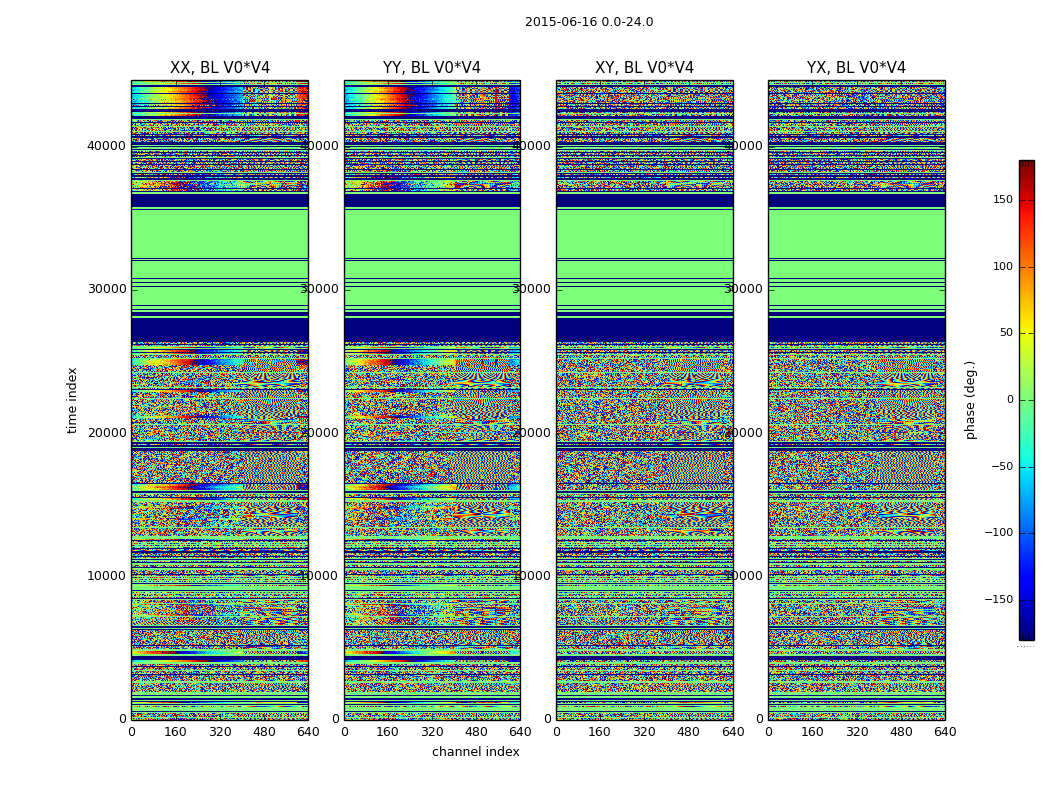Image resolution: width=1050 pixels, height=800 pixels.
Task: Click the XX, BL V0*V4 subplot title
Action: coord(219,68)
